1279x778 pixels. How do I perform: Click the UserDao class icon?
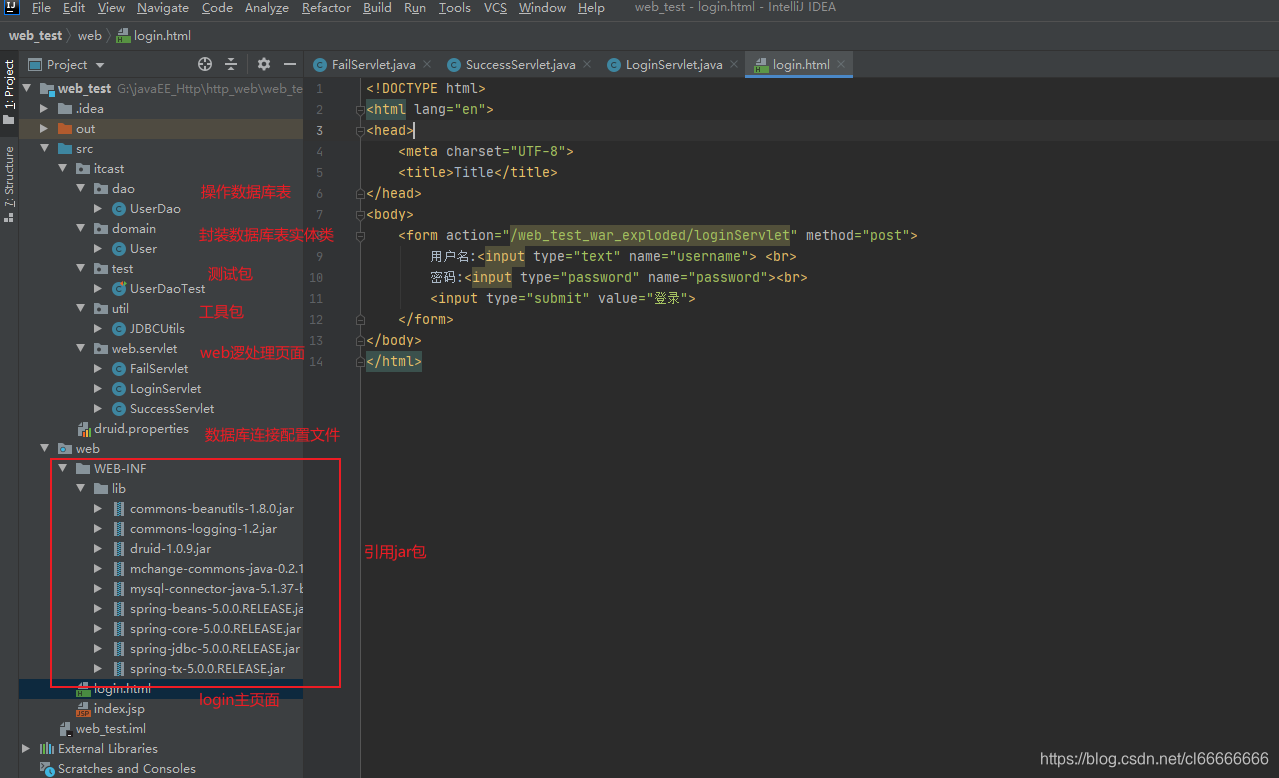click(119, 209)
